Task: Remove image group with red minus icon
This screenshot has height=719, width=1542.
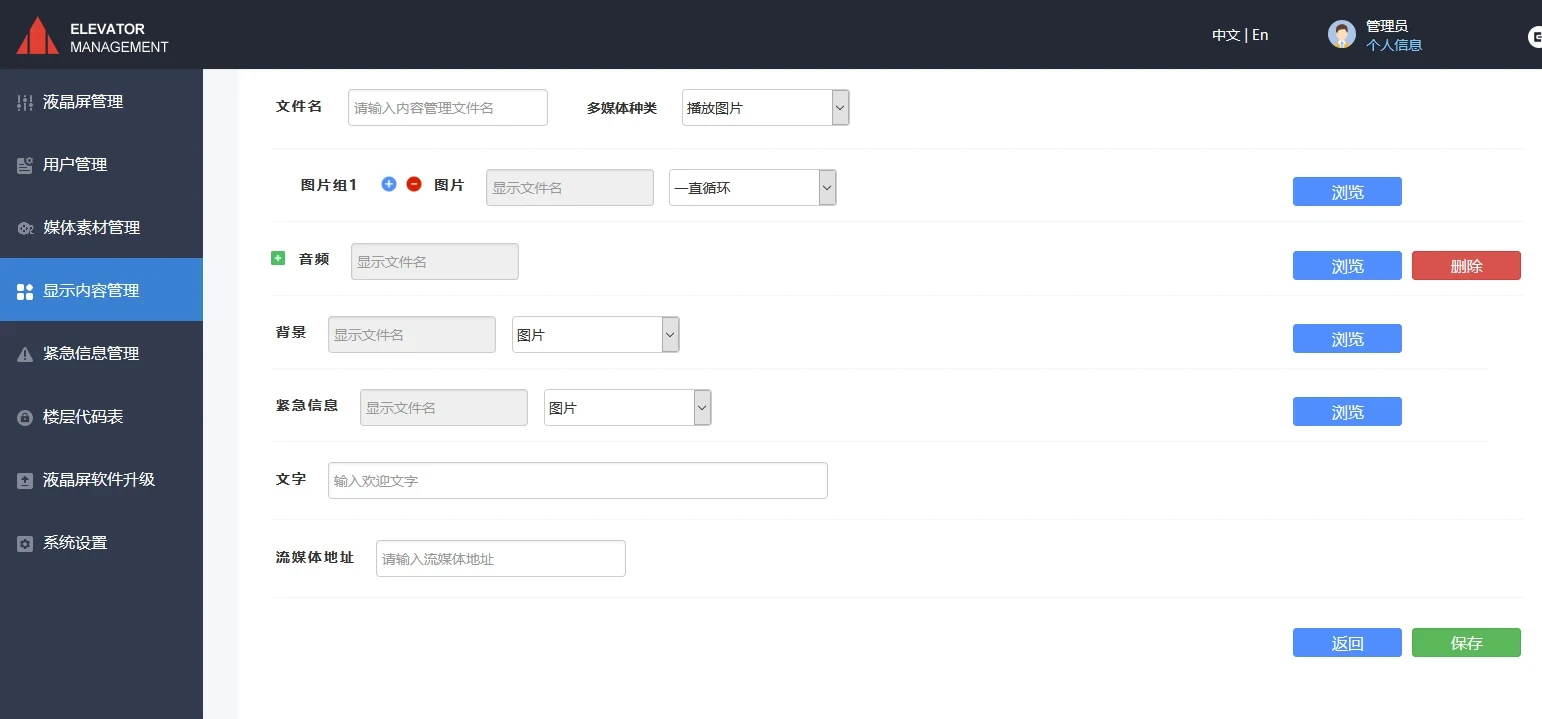Action: pos(414,184)
